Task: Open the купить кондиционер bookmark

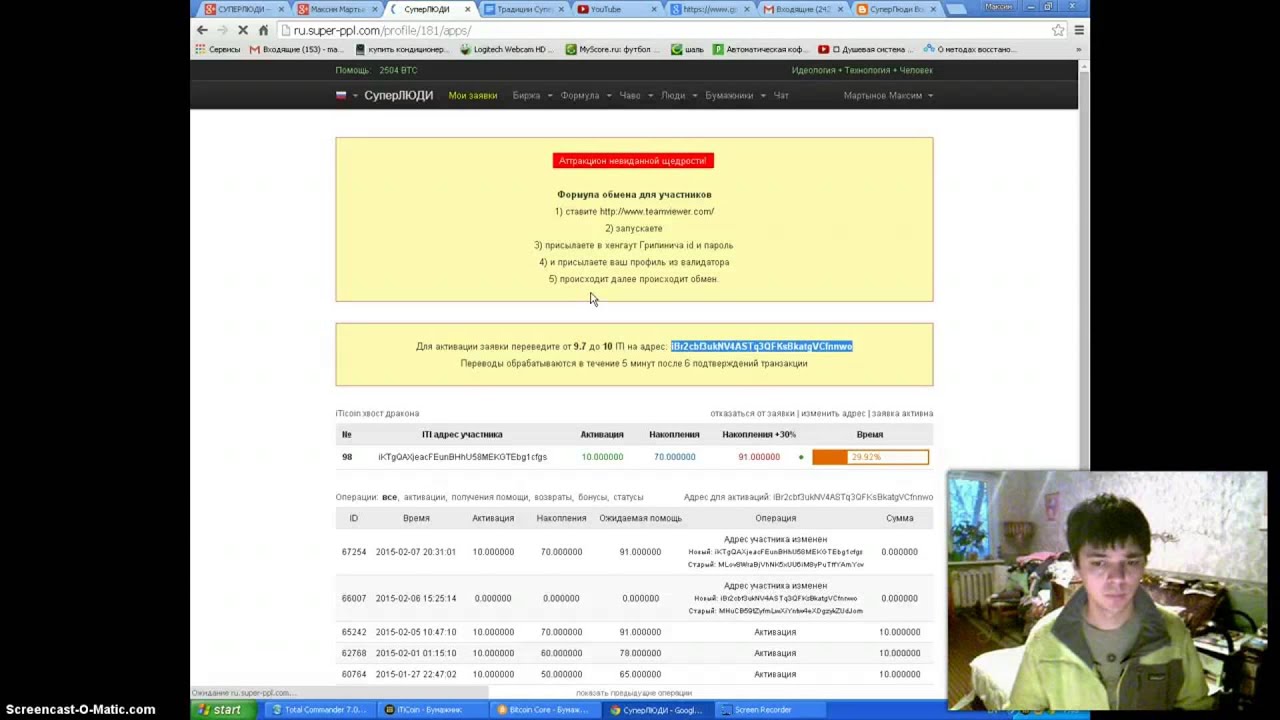Action: 402,49
